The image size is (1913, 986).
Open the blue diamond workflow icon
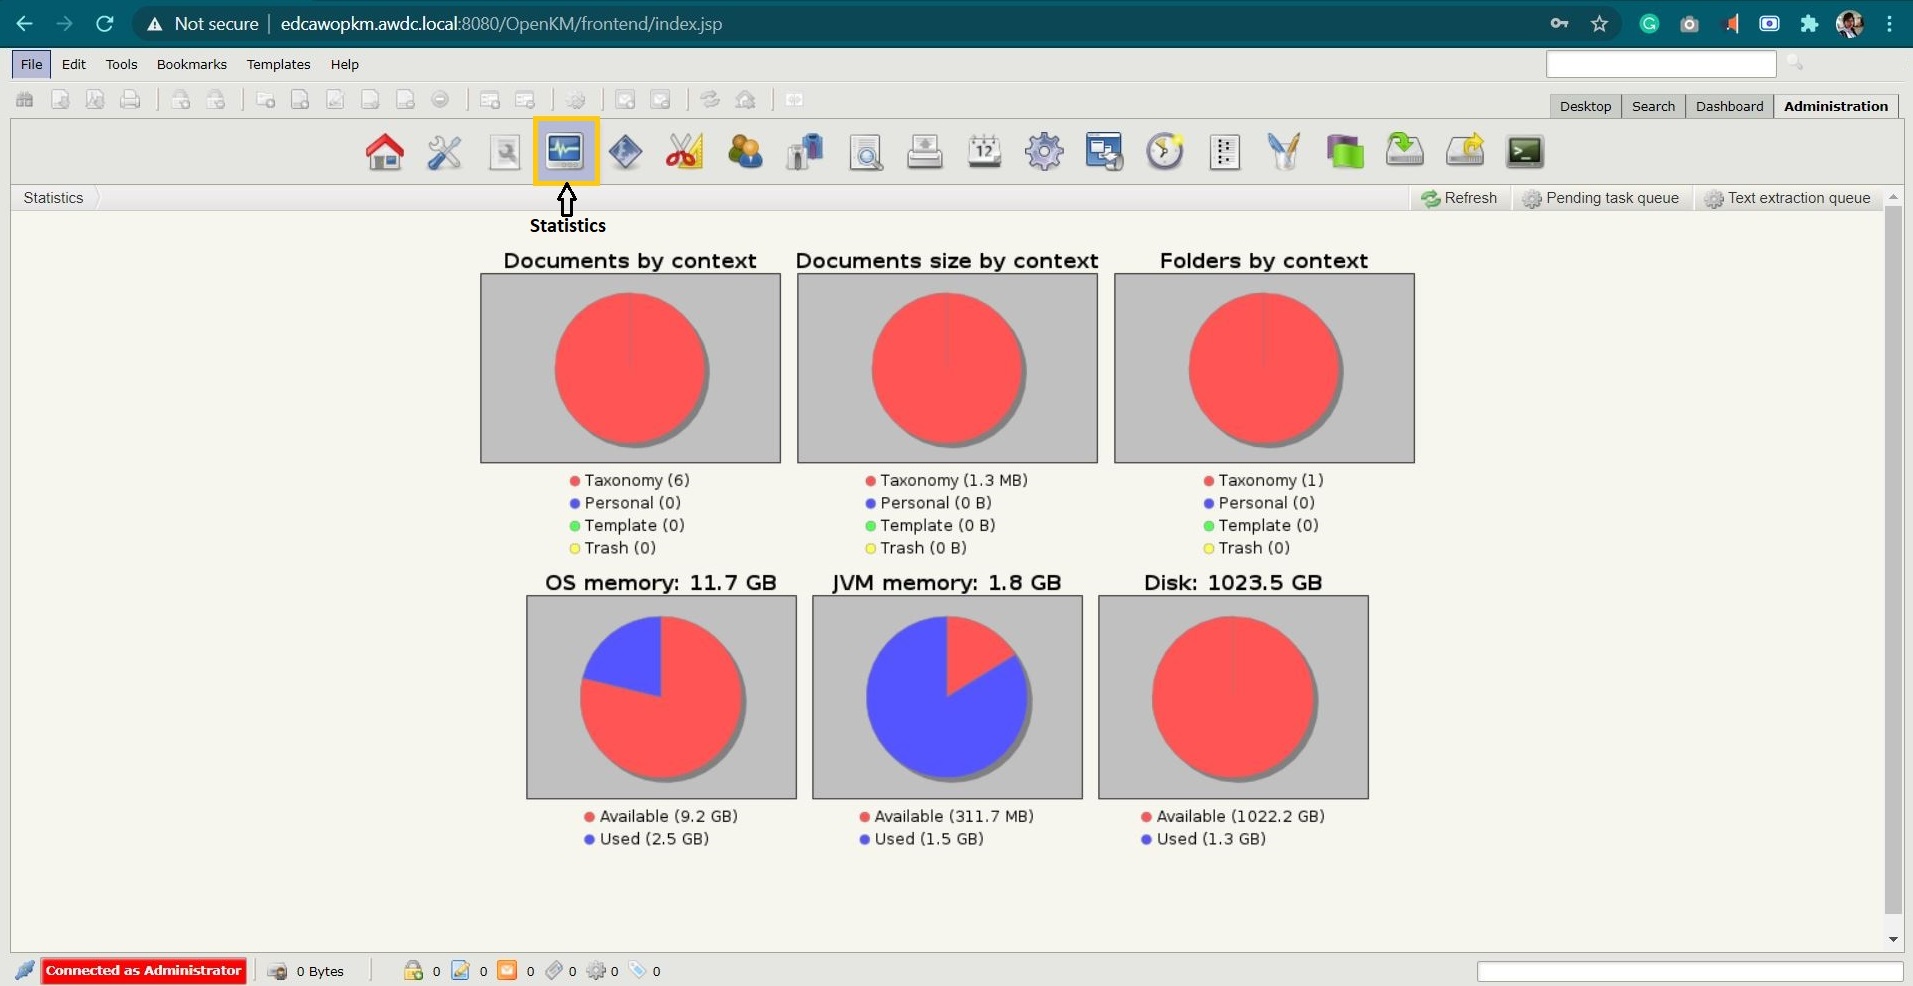pyautogui.click(x=625, y=152)
